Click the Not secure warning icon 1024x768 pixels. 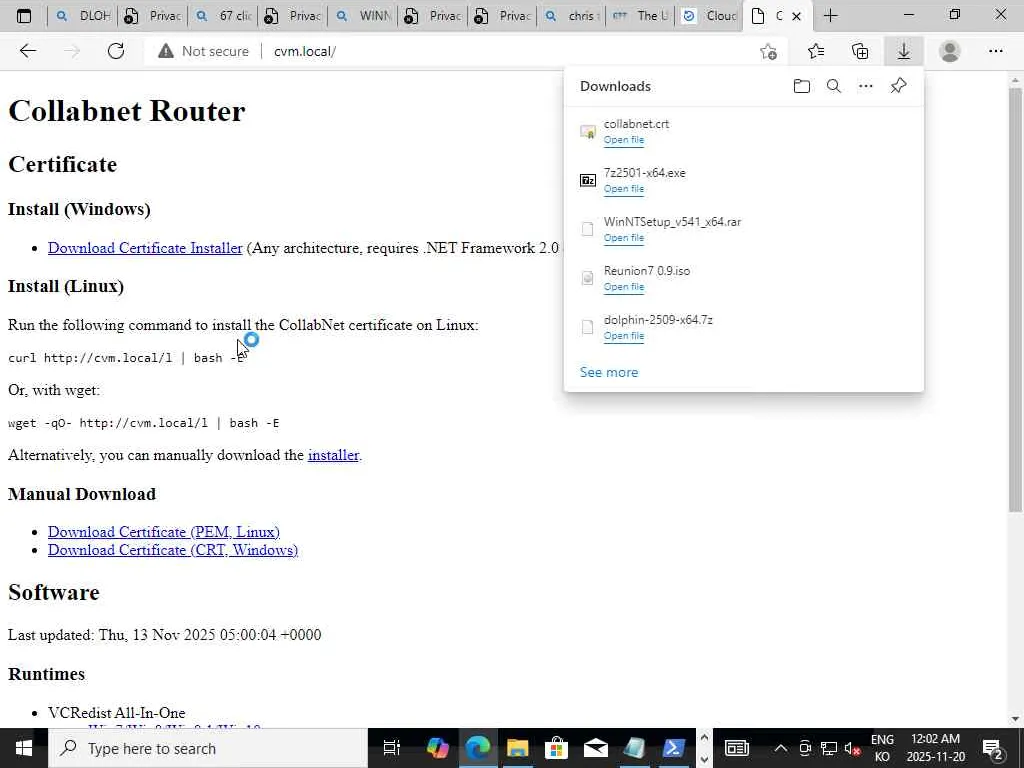[x=166, y=51]
